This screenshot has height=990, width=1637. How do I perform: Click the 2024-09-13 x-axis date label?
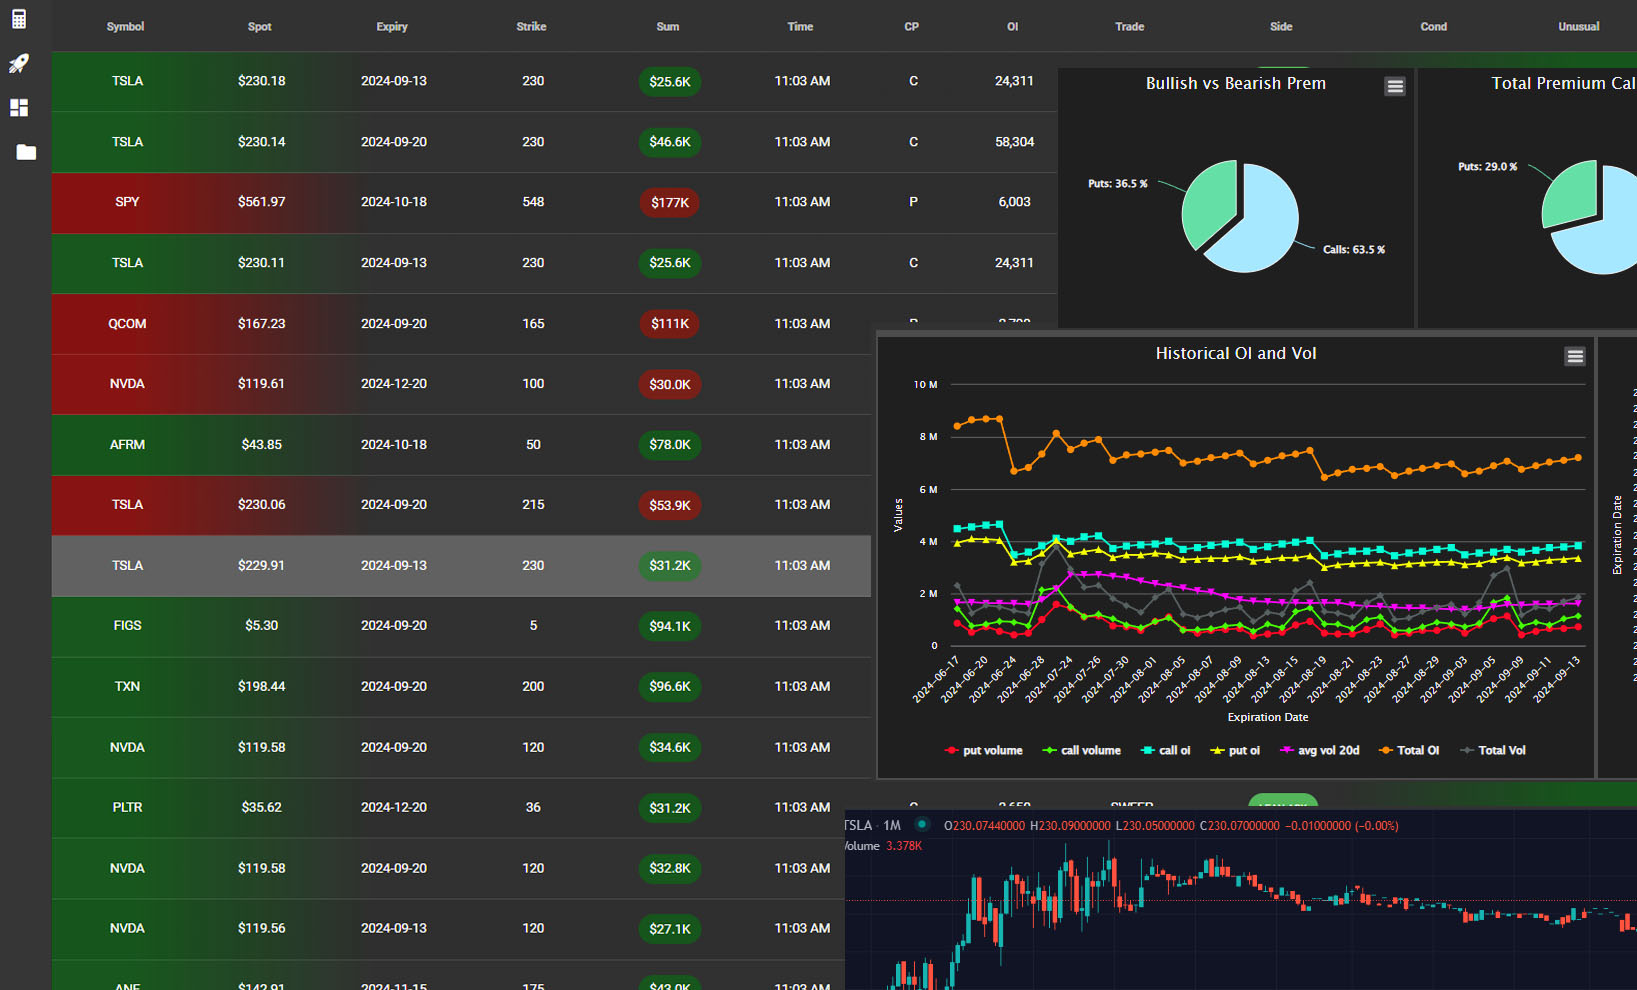pos(1558,679)
